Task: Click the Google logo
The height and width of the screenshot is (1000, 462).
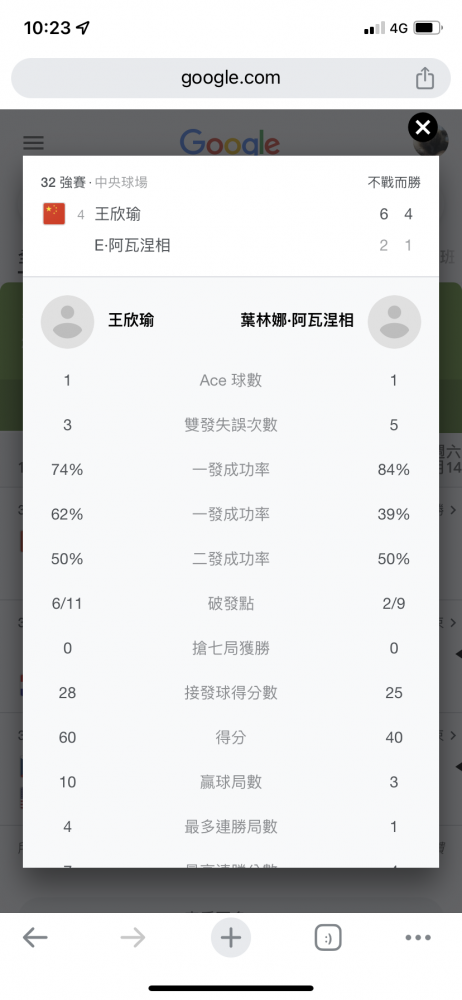Action: click(230, 142)
